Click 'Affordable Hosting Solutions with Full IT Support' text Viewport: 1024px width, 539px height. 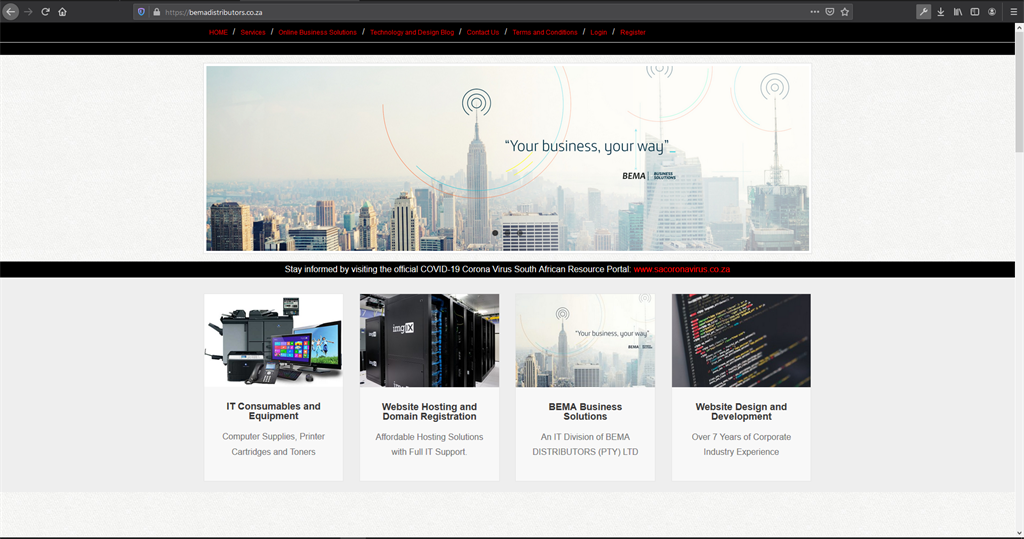[x=429, y=444]
